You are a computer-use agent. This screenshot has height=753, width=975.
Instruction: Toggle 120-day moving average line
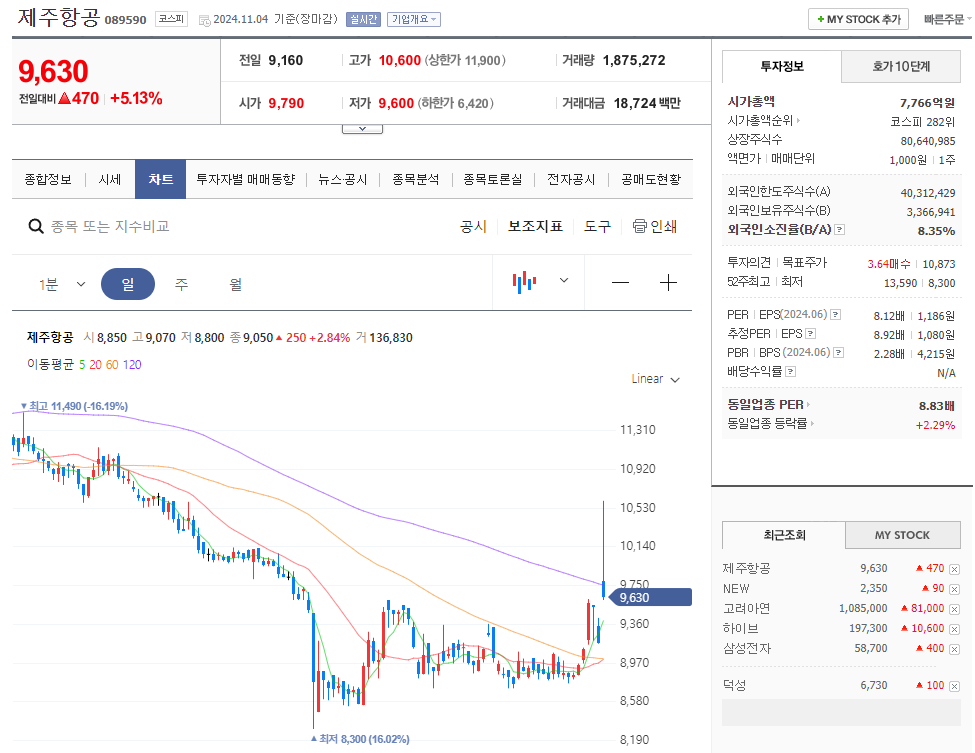point(132,365)
